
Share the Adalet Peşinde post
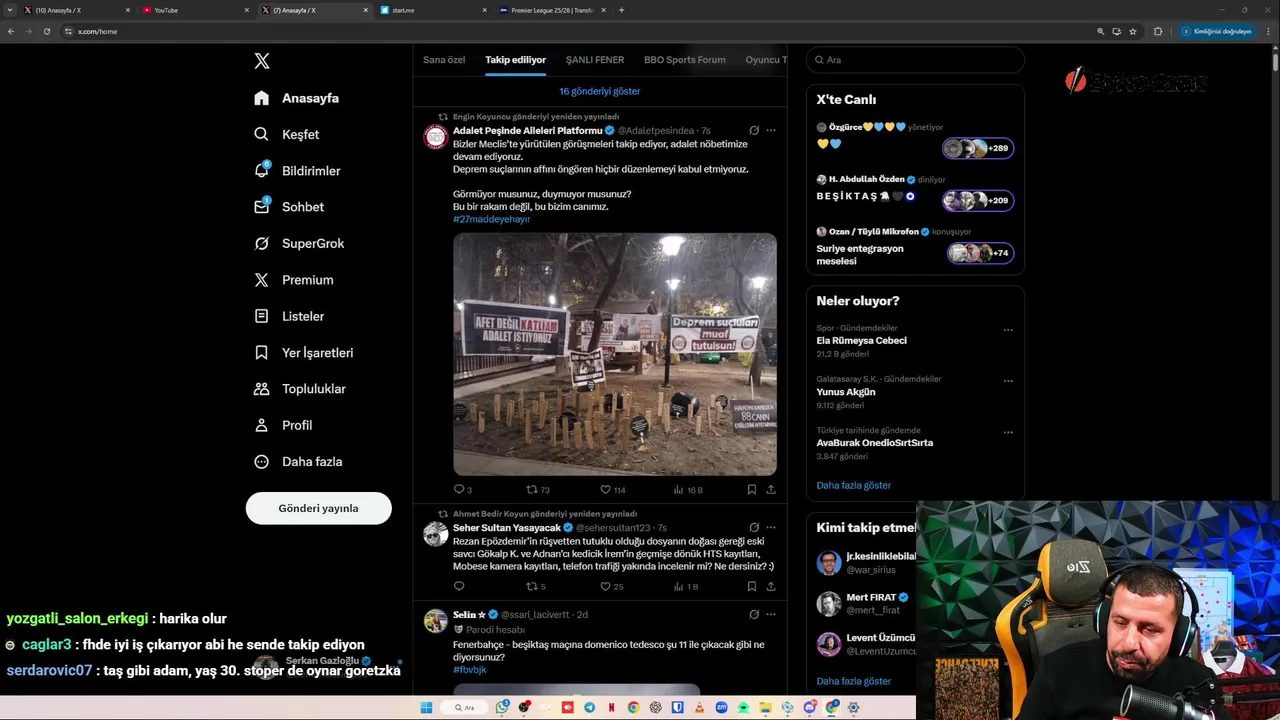[x=771, y=490]
